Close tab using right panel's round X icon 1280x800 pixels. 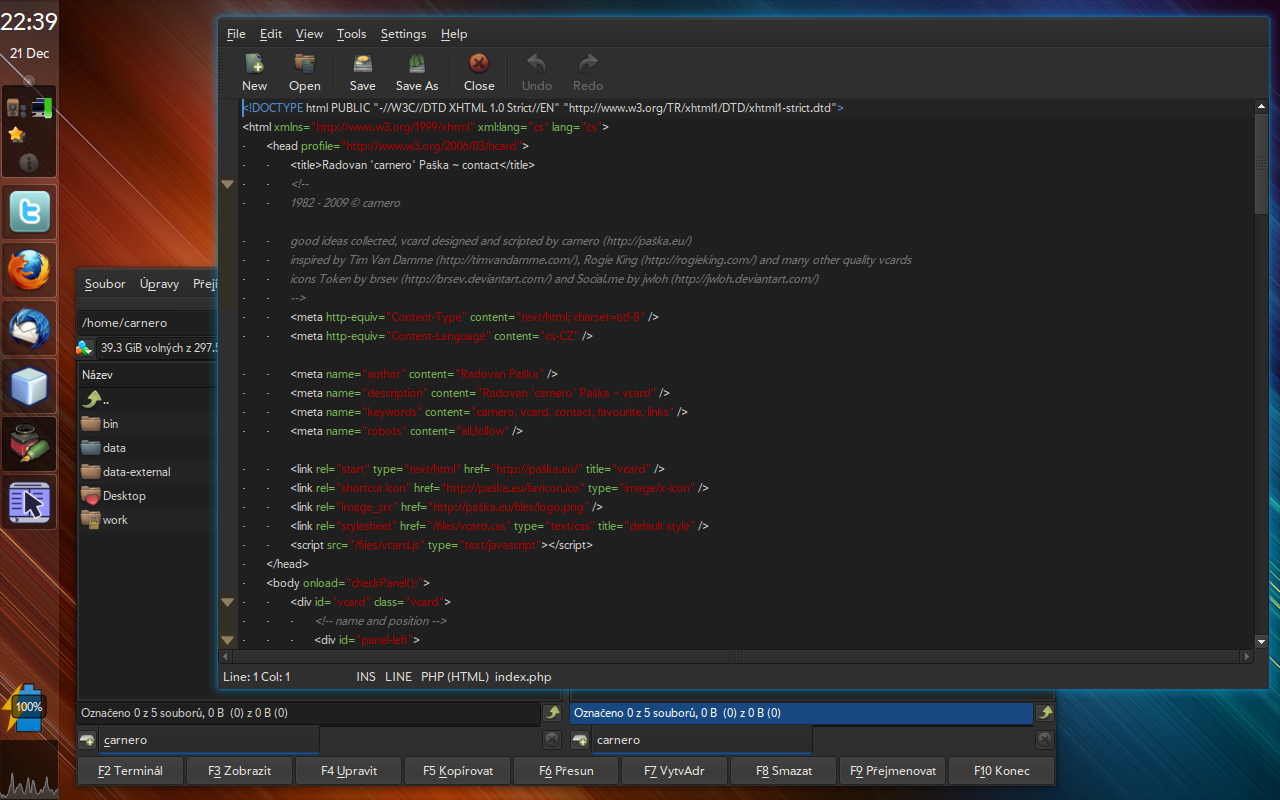pyautogui.click(x=1045, y=740)
